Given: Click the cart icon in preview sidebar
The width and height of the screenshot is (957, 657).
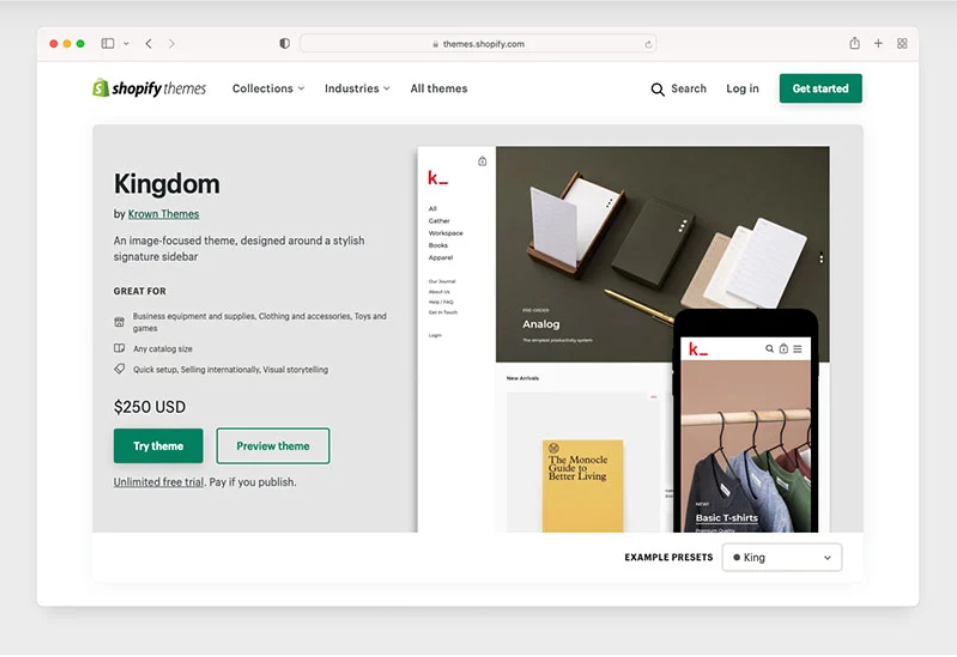Looking at the screenshot, I should click(x=482, y=161).
